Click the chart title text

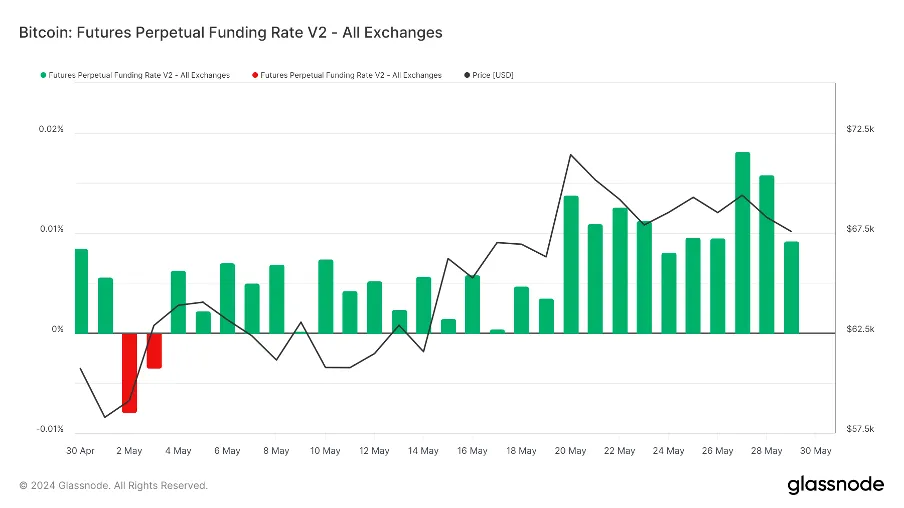coord(231,32)
